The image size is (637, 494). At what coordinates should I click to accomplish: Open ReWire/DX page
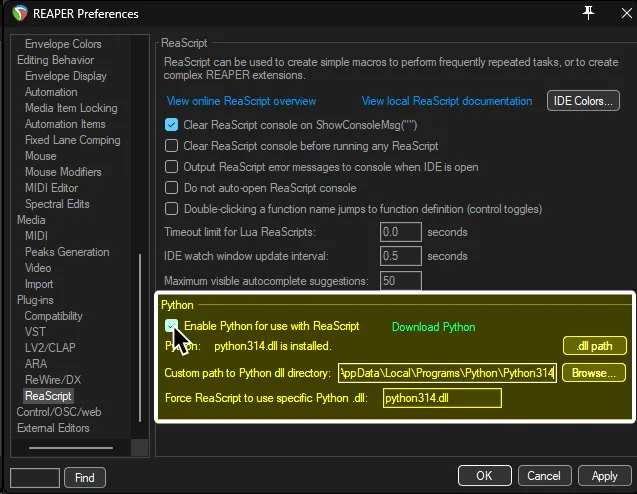click(x=53, y=380)
